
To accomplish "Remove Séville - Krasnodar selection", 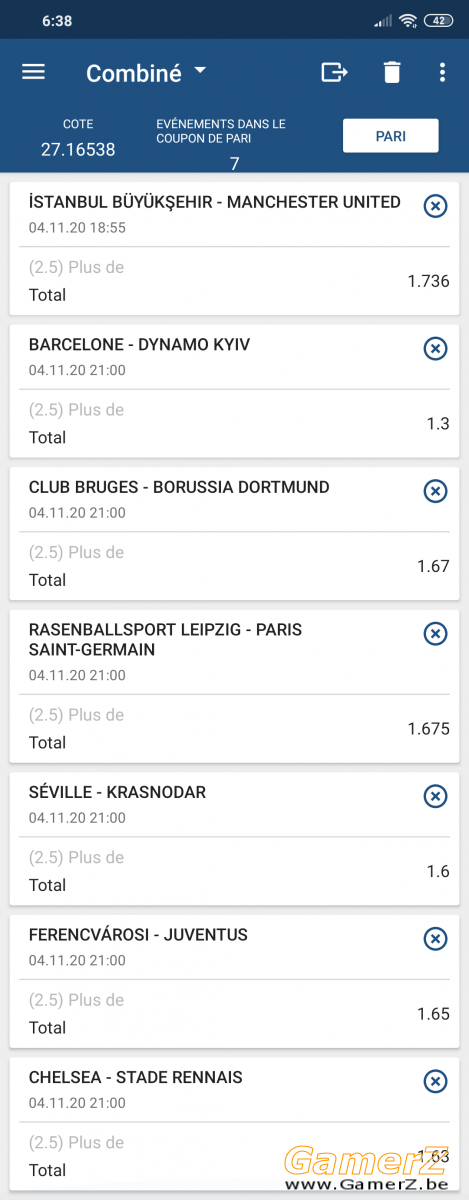I will tap(435, 796).
